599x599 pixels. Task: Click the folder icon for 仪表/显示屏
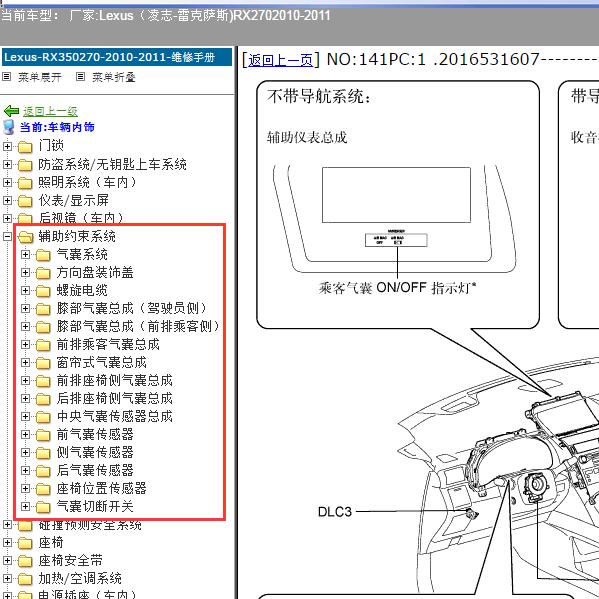[x=25, y=201]
